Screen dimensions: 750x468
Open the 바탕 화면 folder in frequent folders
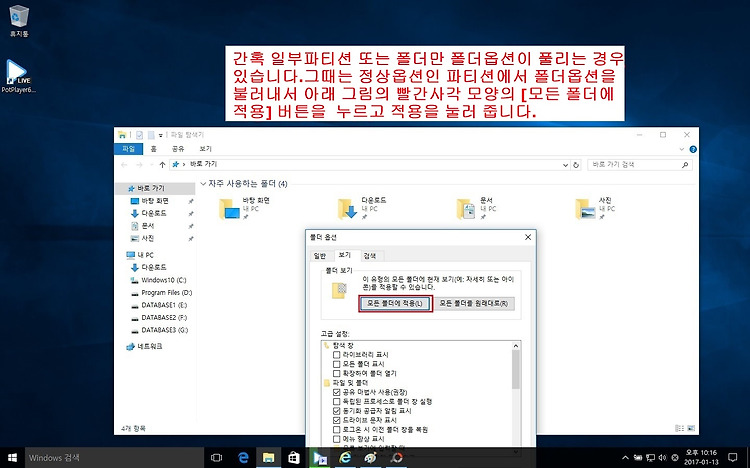(x=245, y=209)
